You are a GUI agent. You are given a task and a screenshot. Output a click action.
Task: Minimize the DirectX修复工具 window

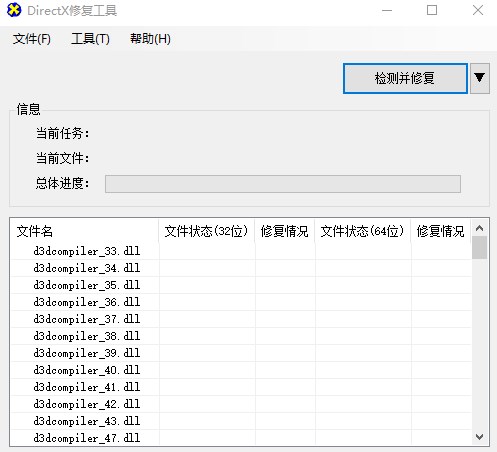(x=387, y=10)
